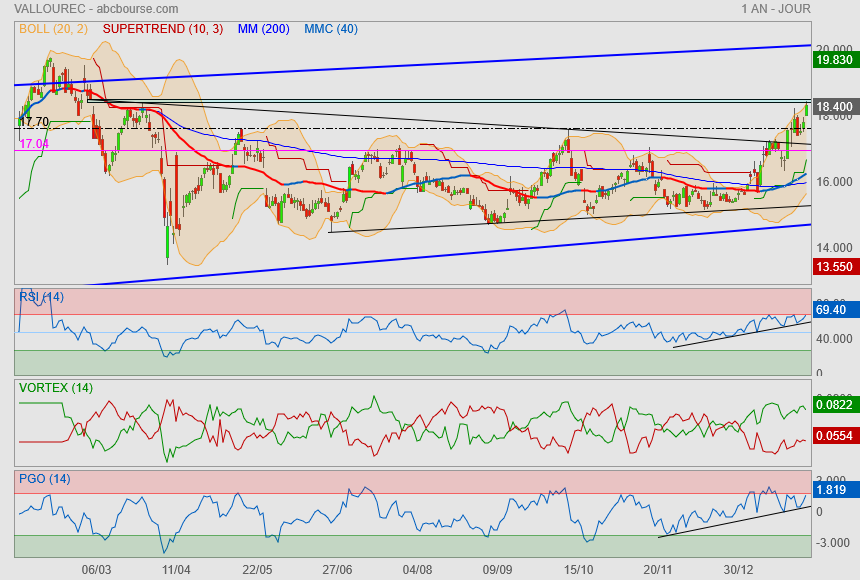
Task: Click the RSI (14) indicator label
Action: pyautogui.click(x=41, y=296)
